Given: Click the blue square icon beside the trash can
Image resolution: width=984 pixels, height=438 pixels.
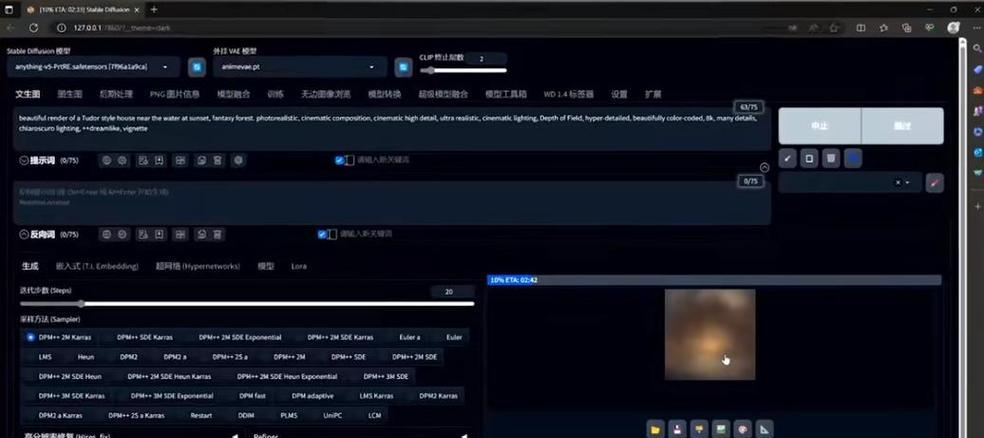Looking at the screenshot, I should click(852, 159).
